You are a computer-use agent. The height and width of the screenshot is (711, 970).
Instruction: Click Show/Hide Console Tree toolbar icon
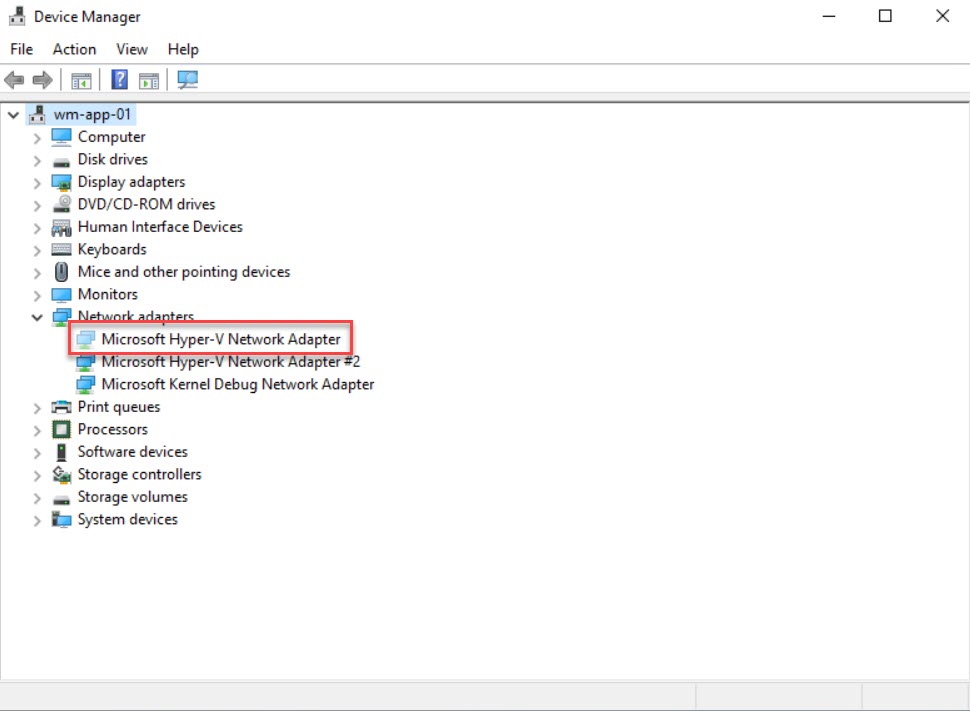(81, 80)
